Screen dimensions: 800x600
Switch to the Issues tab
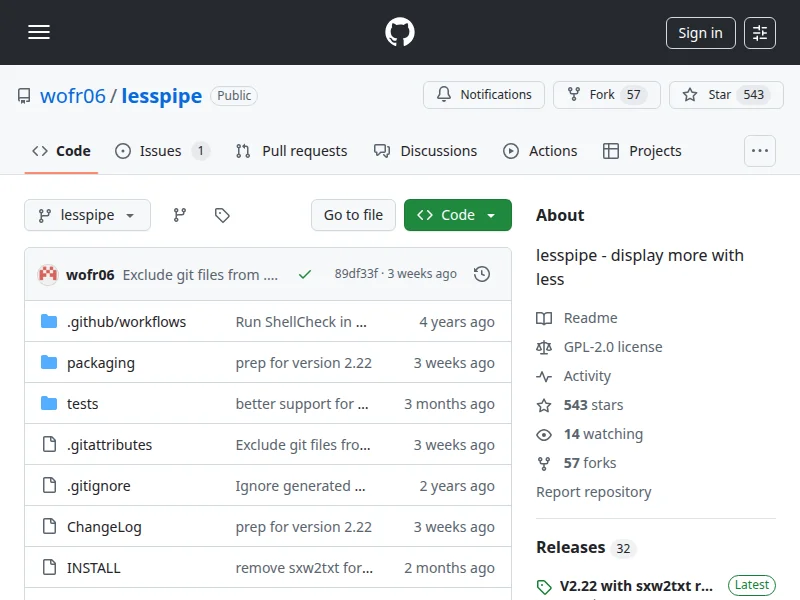pyautogui.click(x=161, y=151)
